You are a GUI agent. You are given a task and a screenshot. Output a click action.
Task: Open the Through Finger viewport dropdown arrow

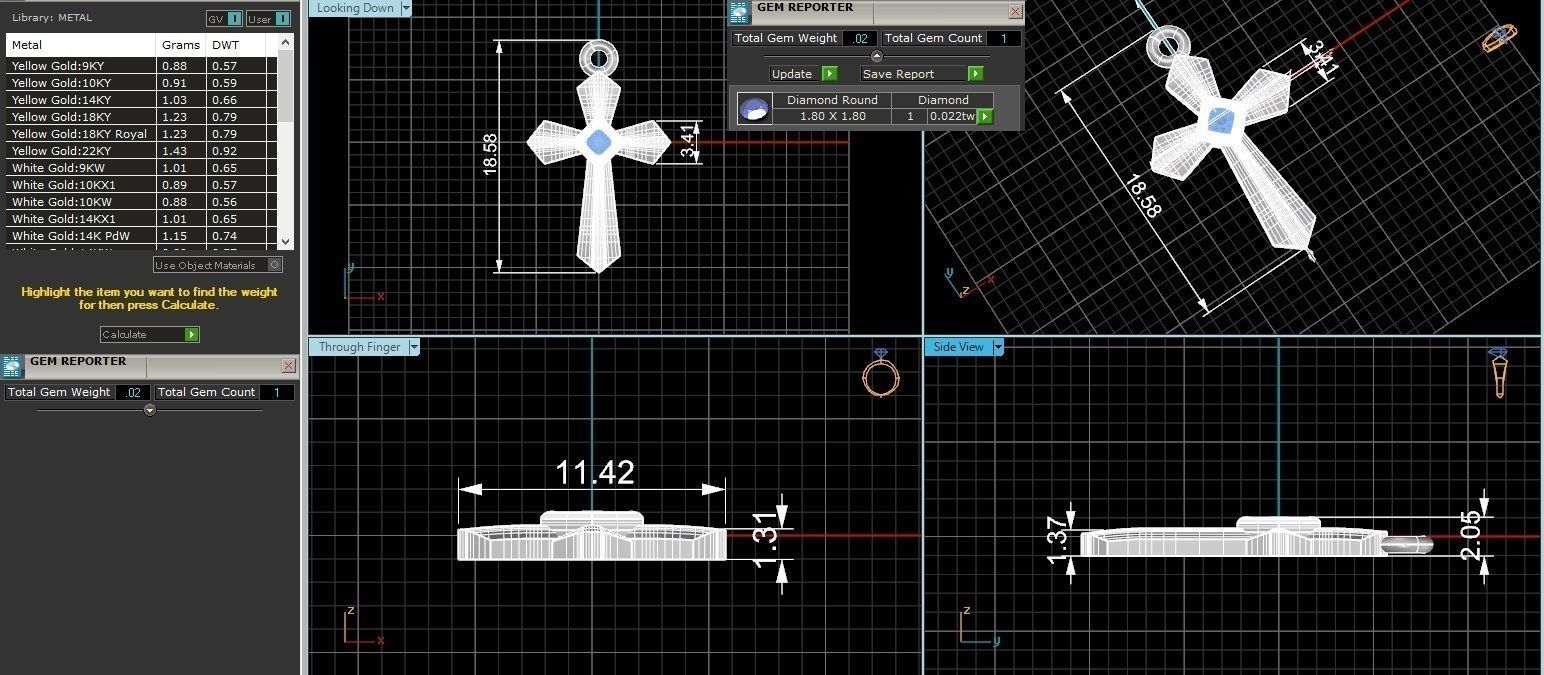[414, 347]
